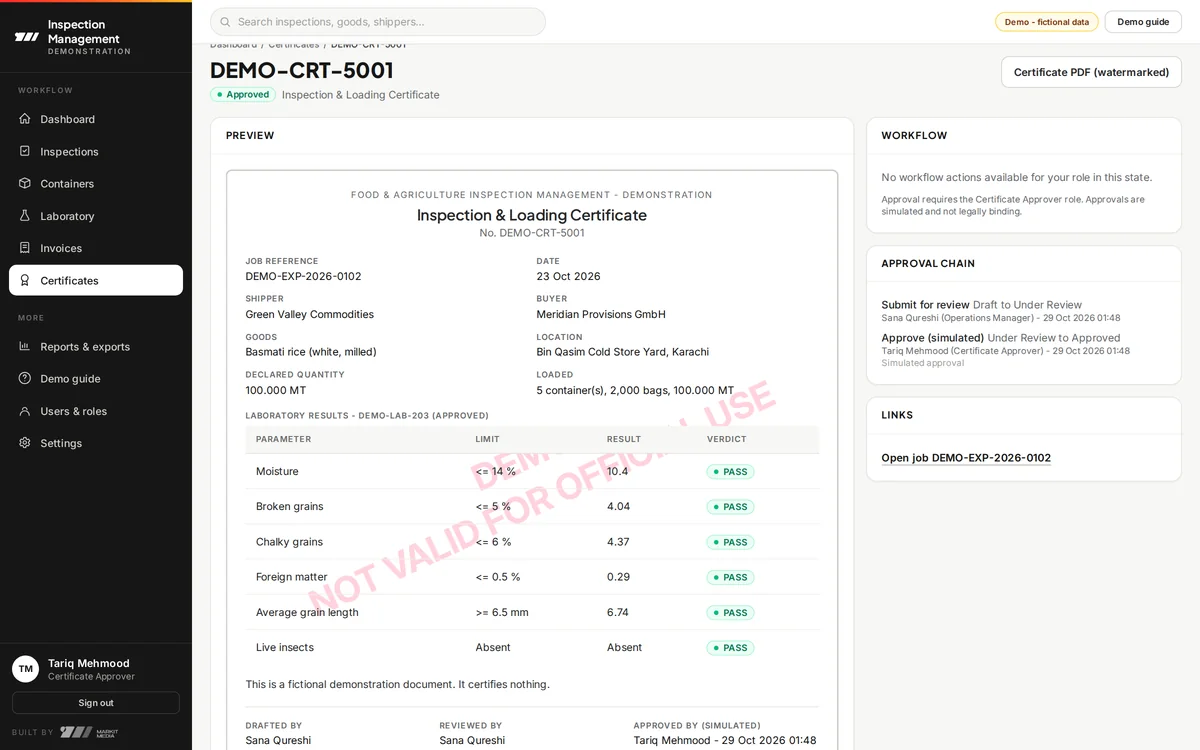The width and height of the screenshot is (1200, 750).
Task: Click the Settings gear icon
Action: 25,443
